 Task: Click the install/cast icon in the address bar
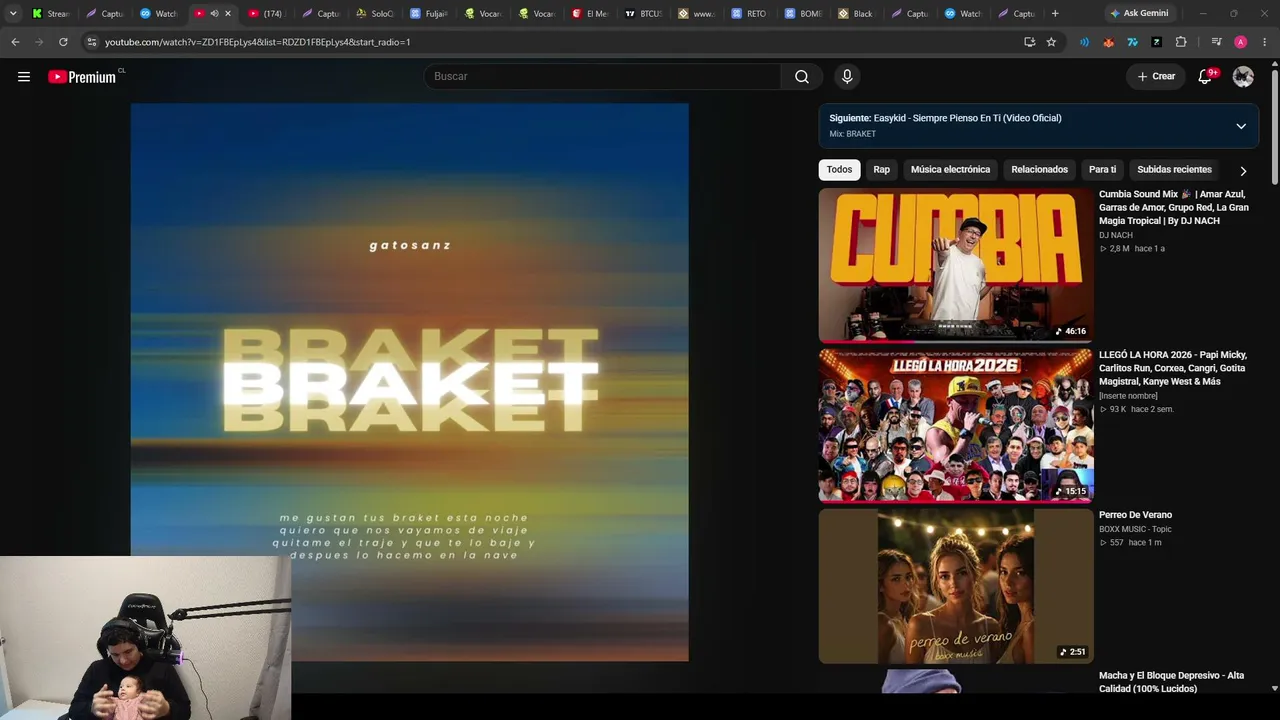(1029, 42)
